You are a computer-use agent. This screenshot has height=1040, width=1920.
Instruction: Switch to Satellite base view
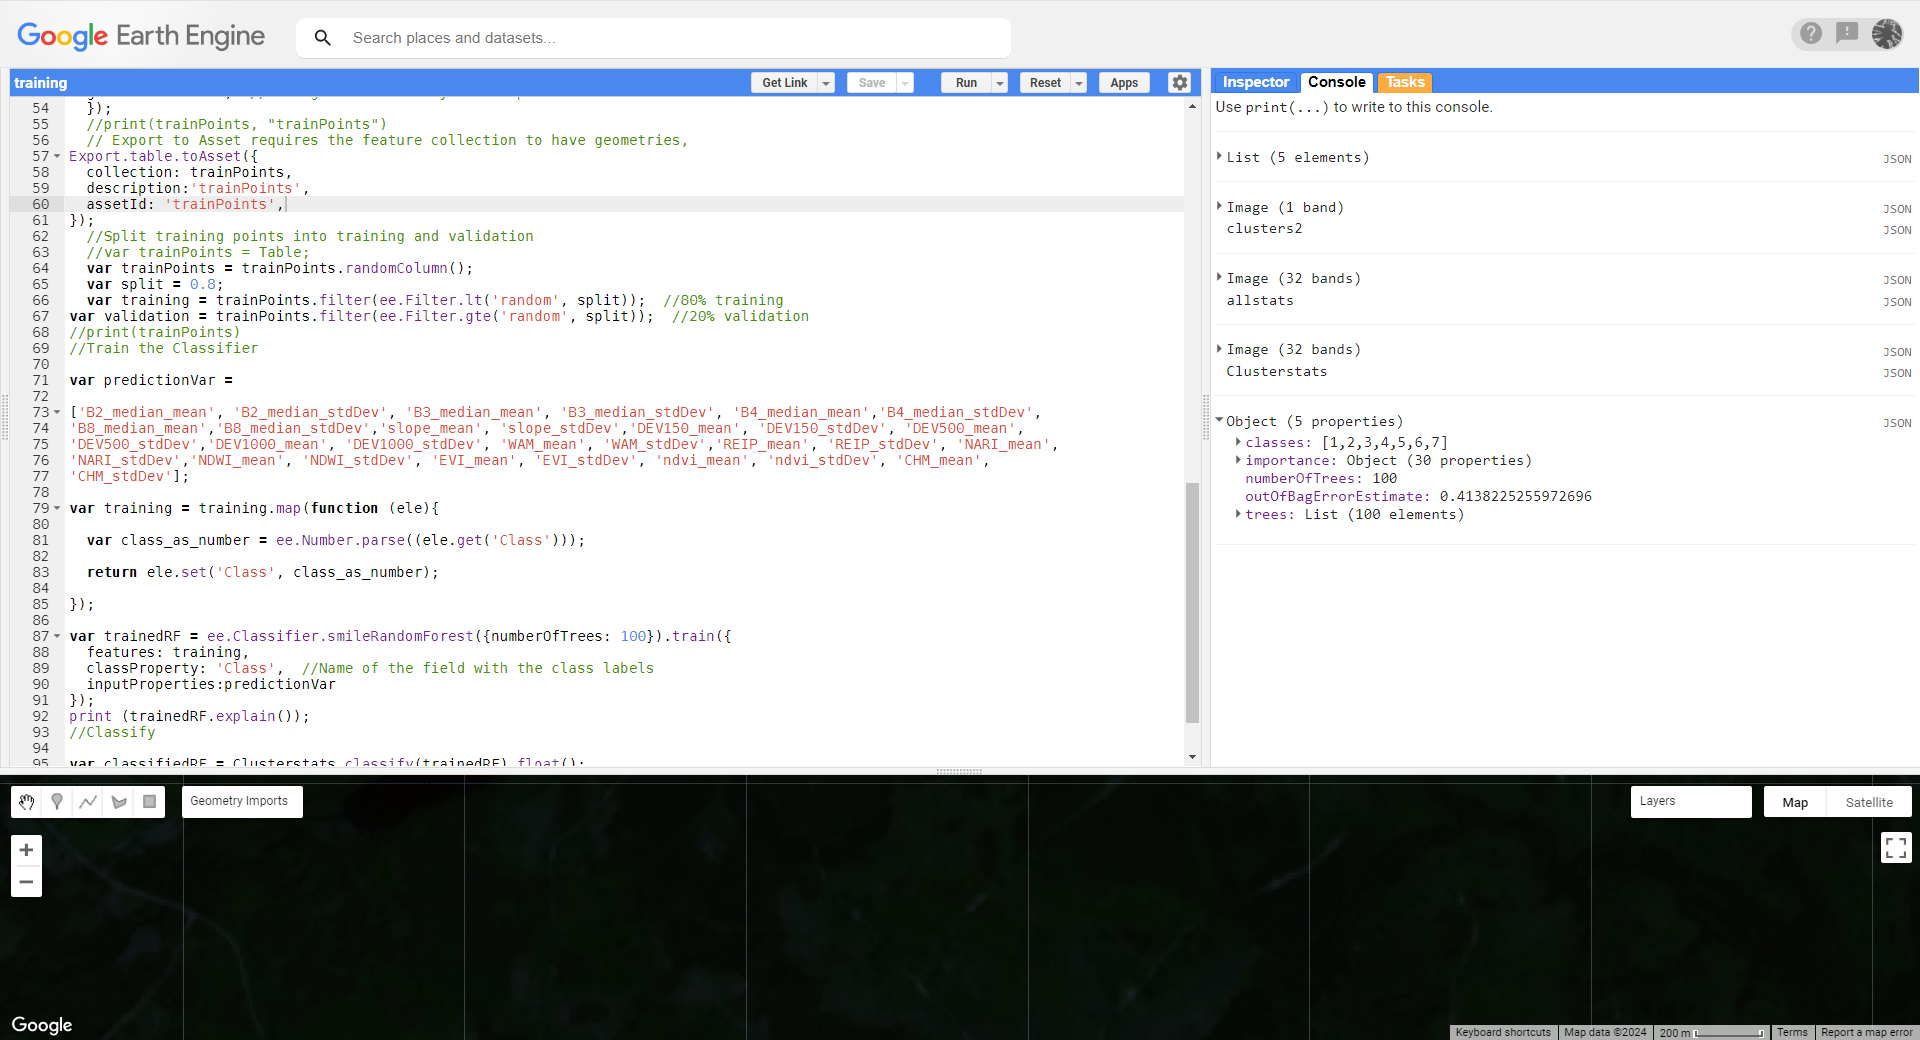1869,802
